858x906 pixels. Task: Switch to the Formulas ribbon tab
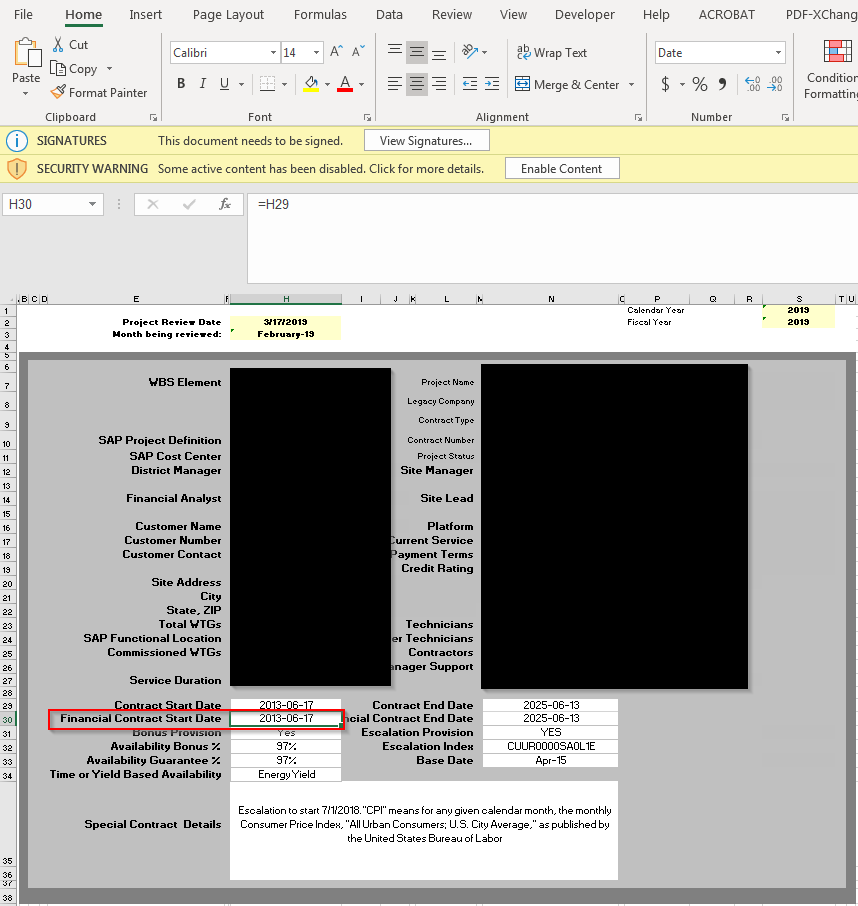(320, 14)
